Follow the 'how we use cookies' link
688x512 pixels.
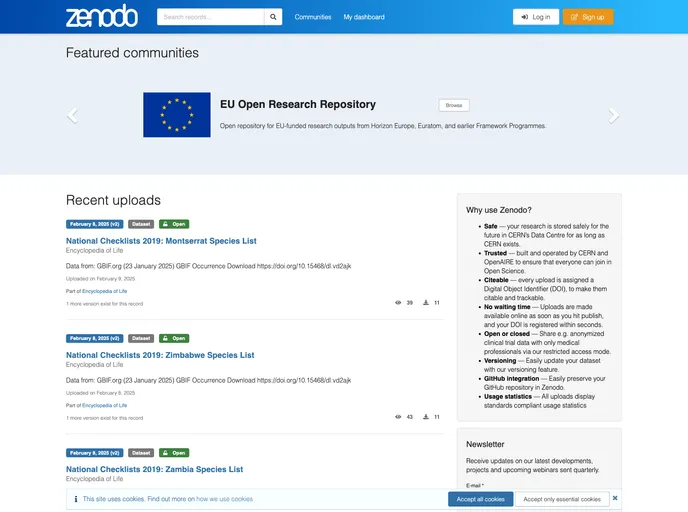tap(225, 499)
